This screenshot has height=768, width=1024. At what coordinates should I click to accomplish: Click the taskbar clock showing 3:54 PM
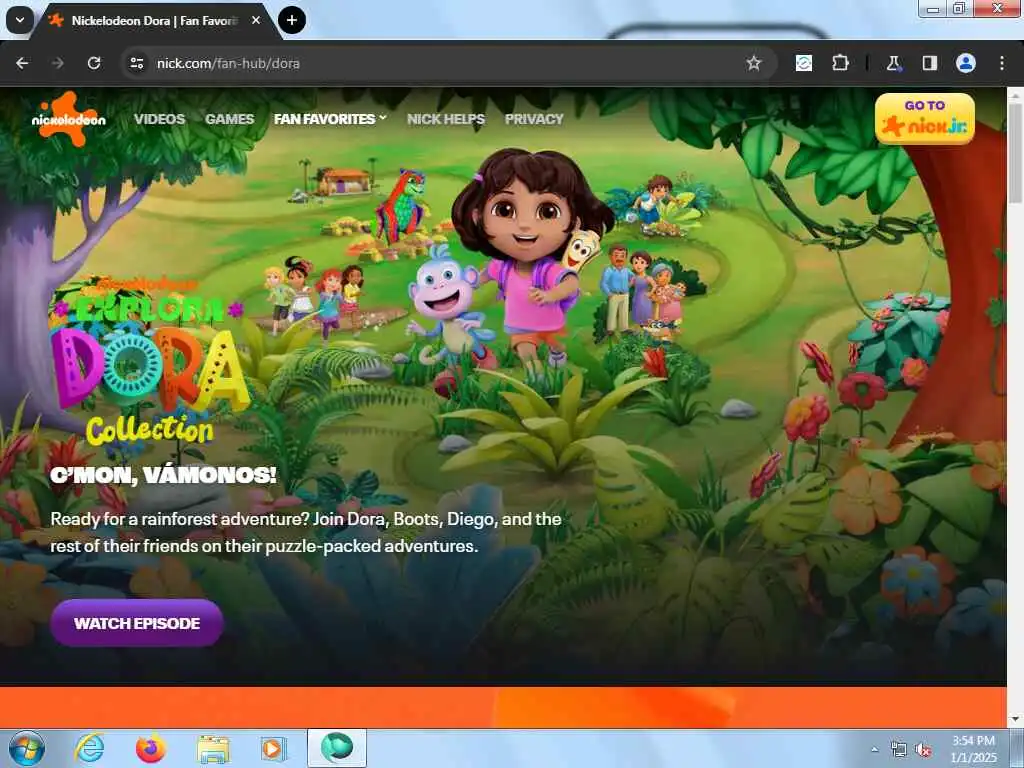click(x=974, y=749)
